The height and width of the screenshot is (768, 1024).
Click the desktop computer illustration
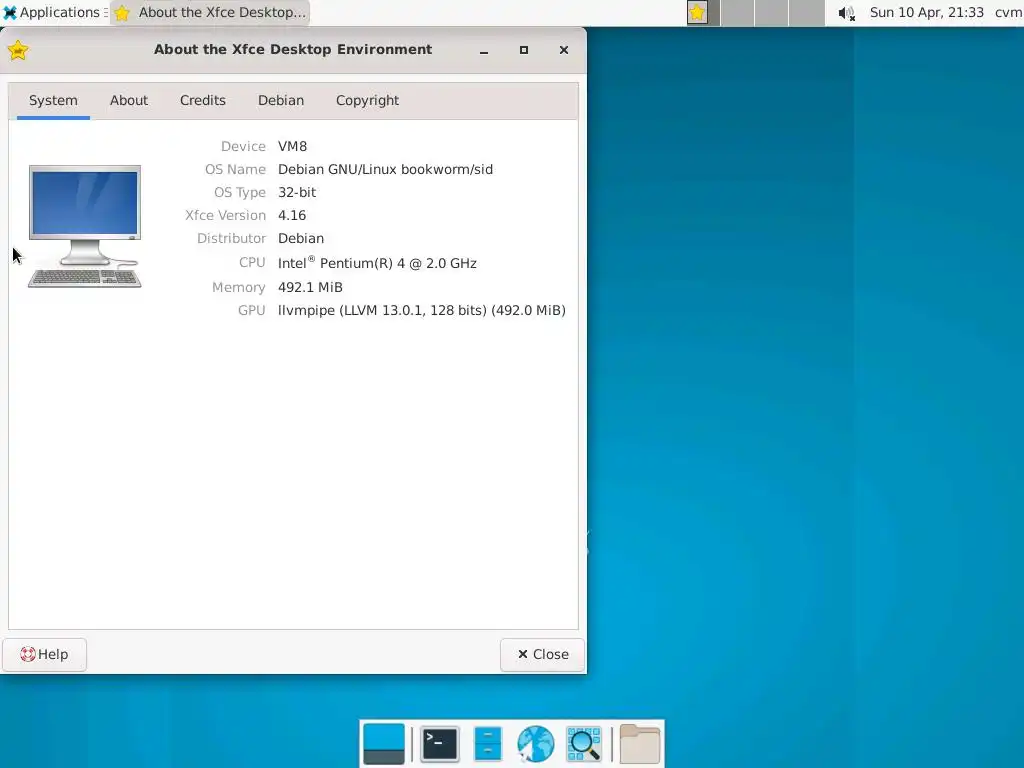pyautogui.click(x=85, y=227)
